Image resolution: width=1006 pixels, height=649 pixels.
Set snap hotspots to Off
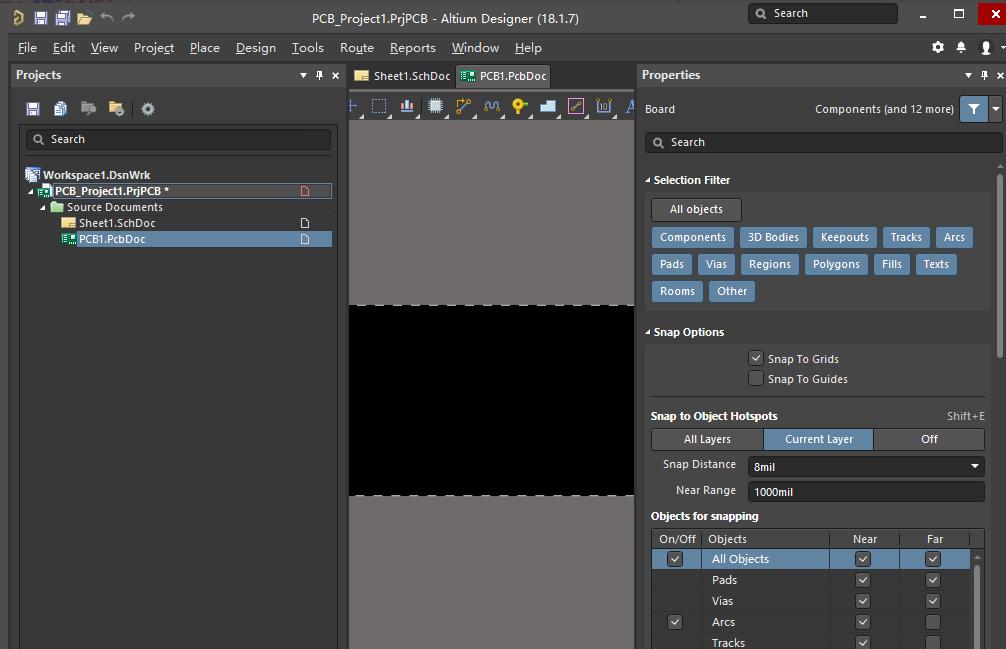(928, 439)
